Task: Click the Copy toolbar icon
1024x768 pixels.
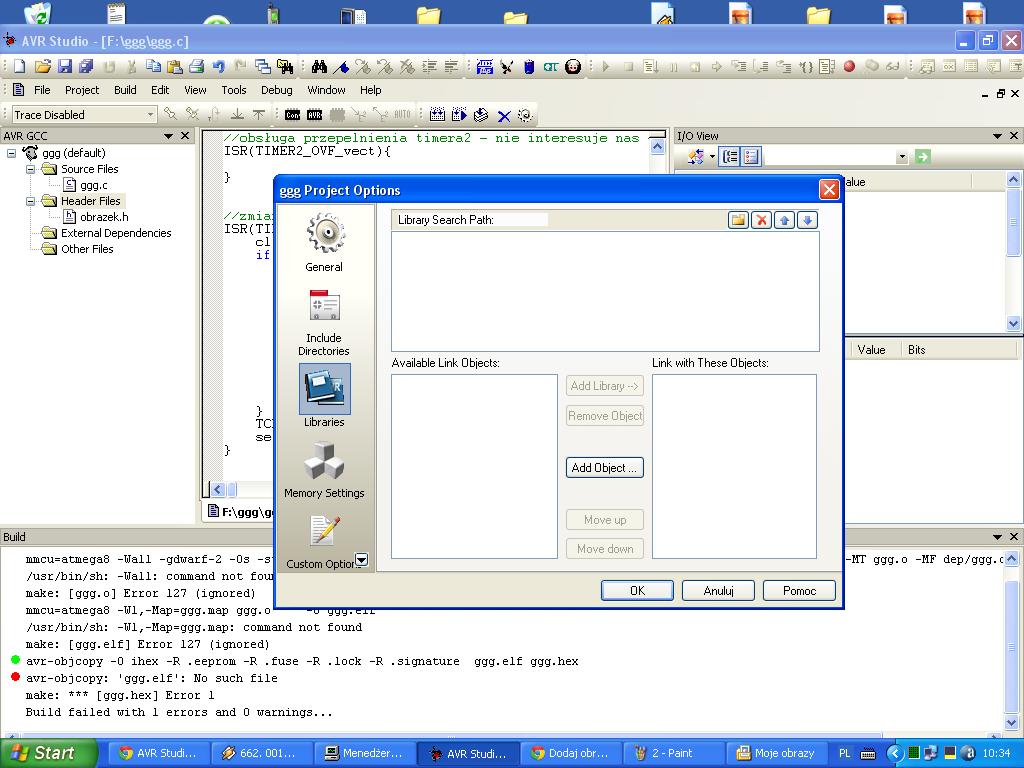Action: 153,66
